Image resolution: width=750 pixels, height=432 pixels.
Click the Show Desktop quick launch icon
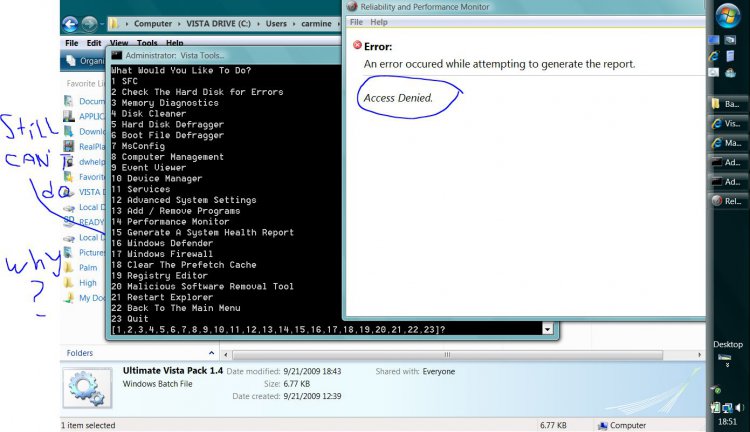point(714,40)
